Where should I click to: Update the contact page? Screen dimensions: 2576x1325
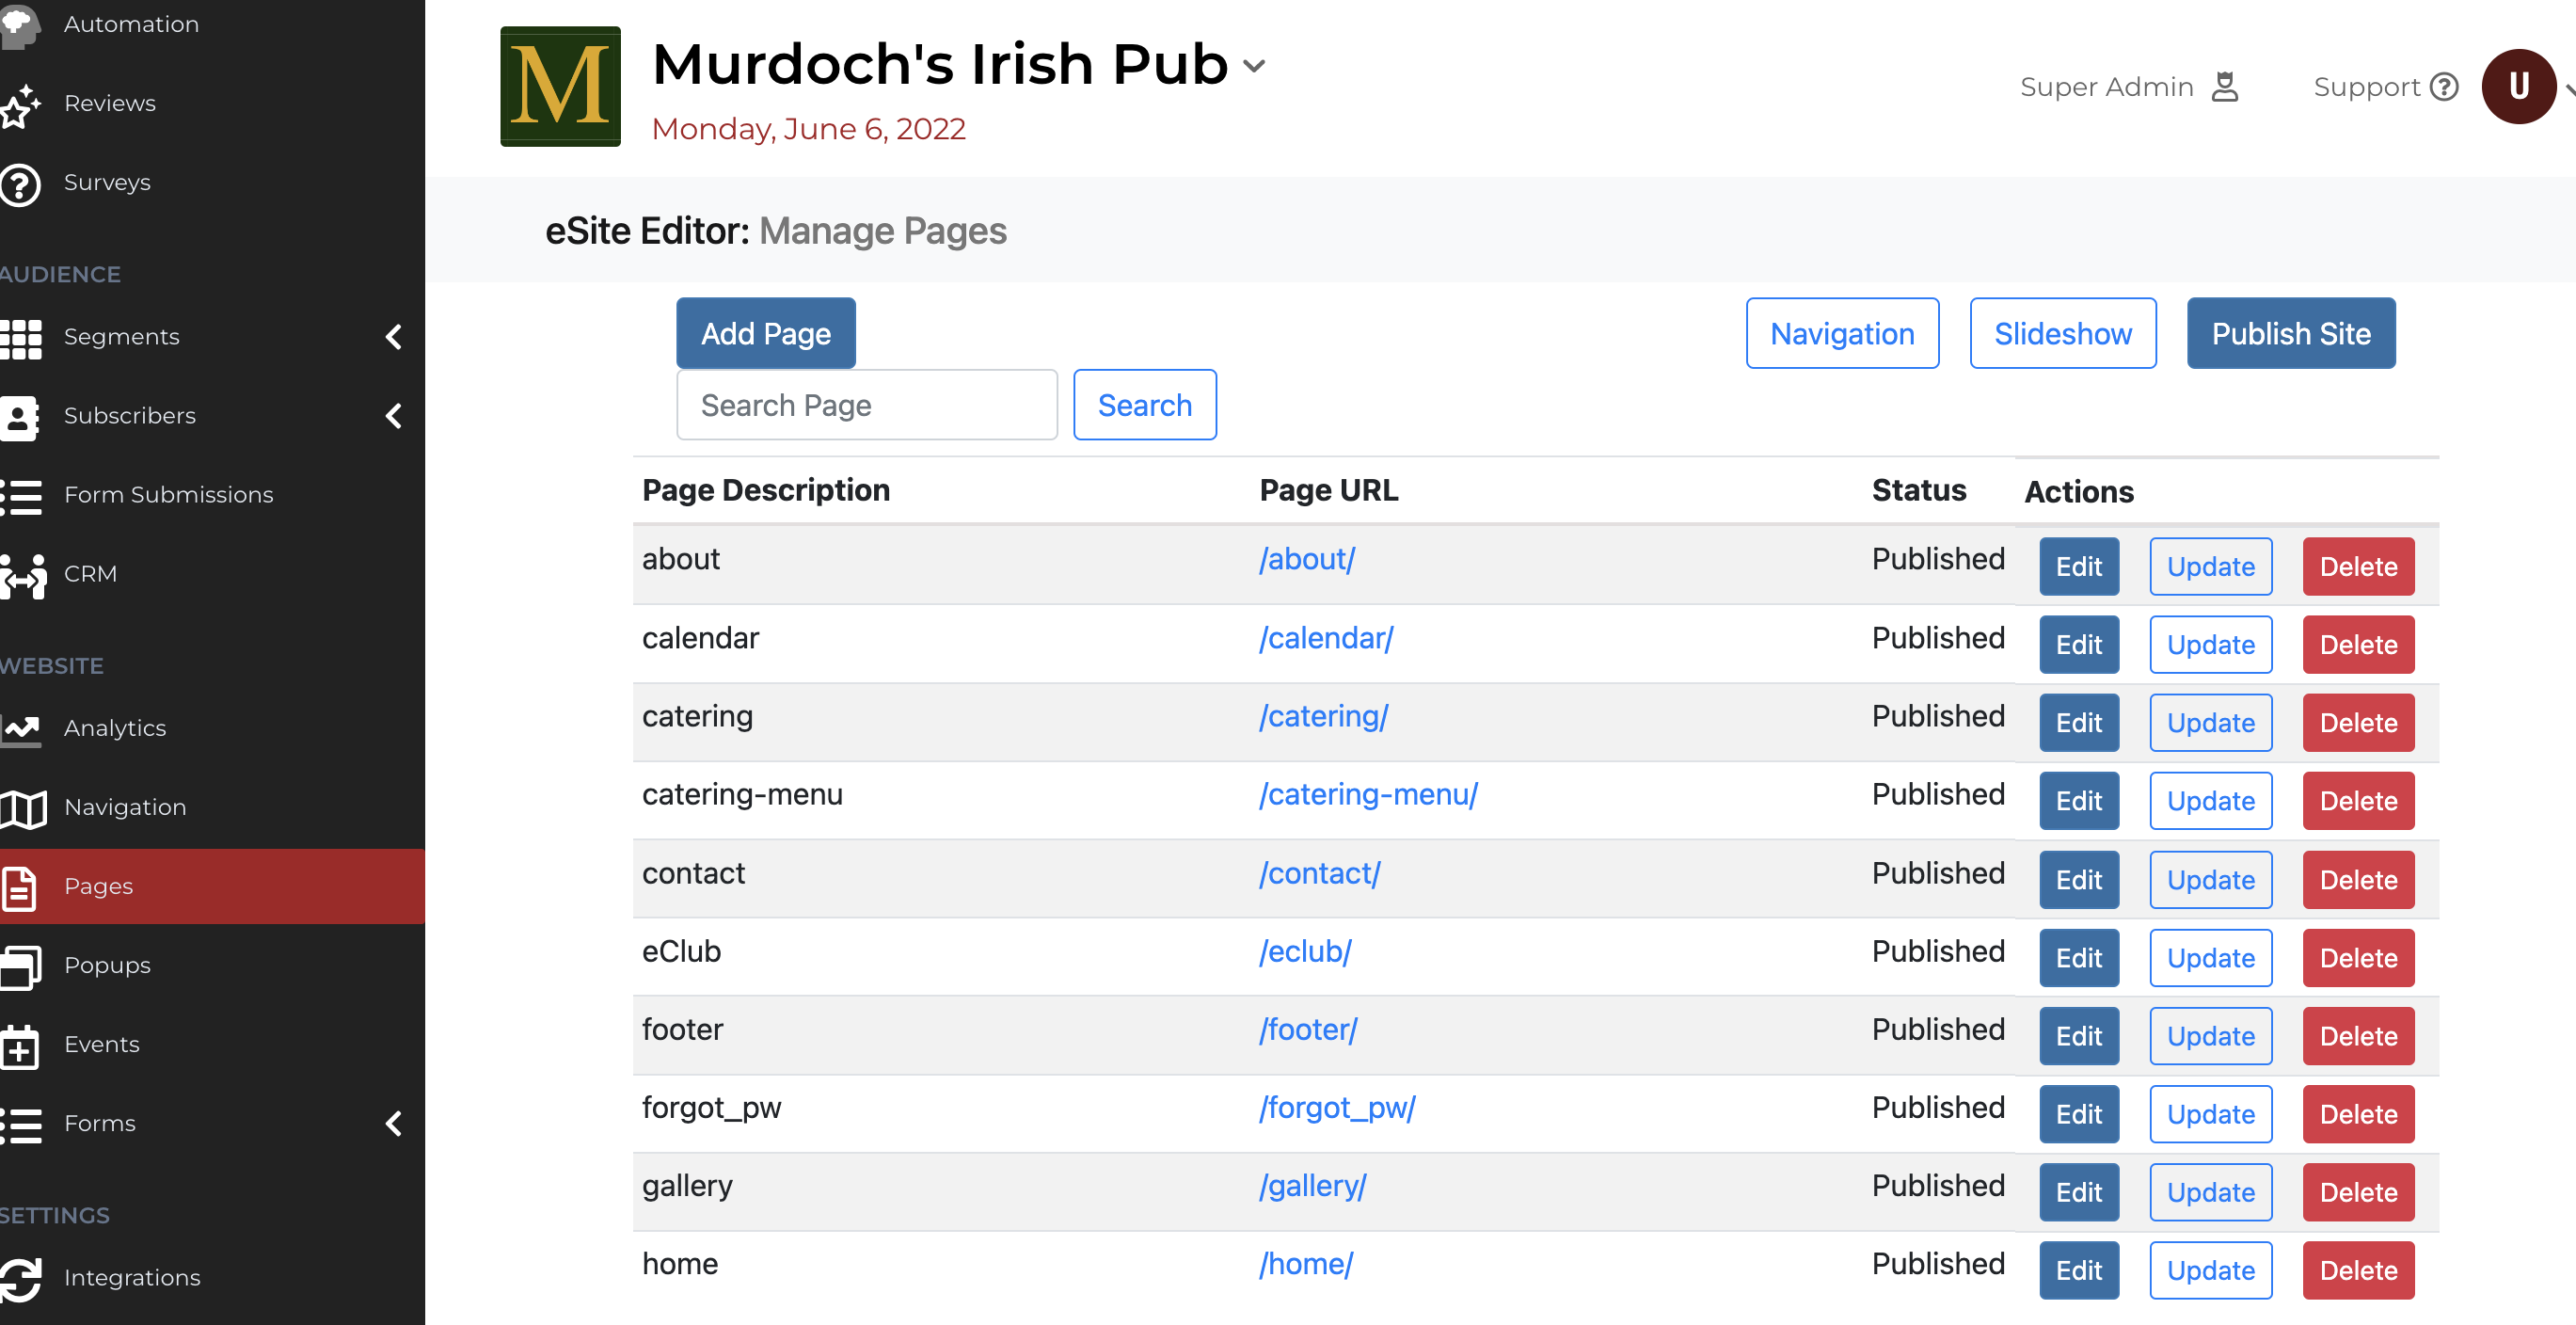coord(2211,880)
